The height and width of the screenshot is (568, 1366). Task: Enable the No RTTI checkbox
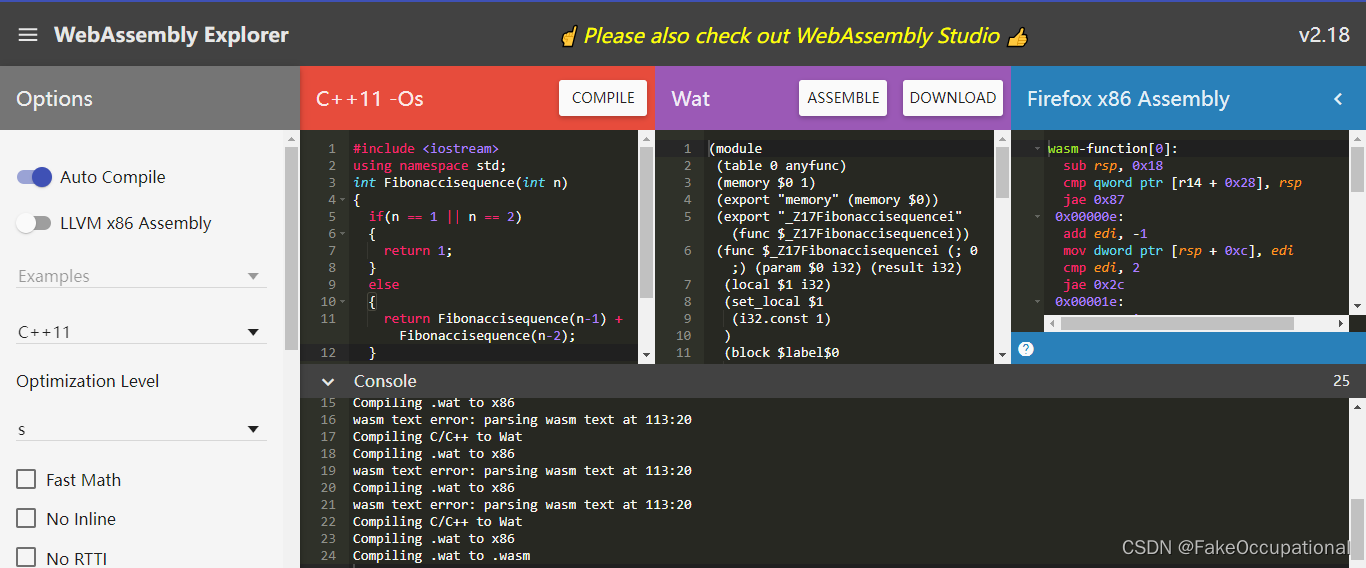tap(26, 558)
